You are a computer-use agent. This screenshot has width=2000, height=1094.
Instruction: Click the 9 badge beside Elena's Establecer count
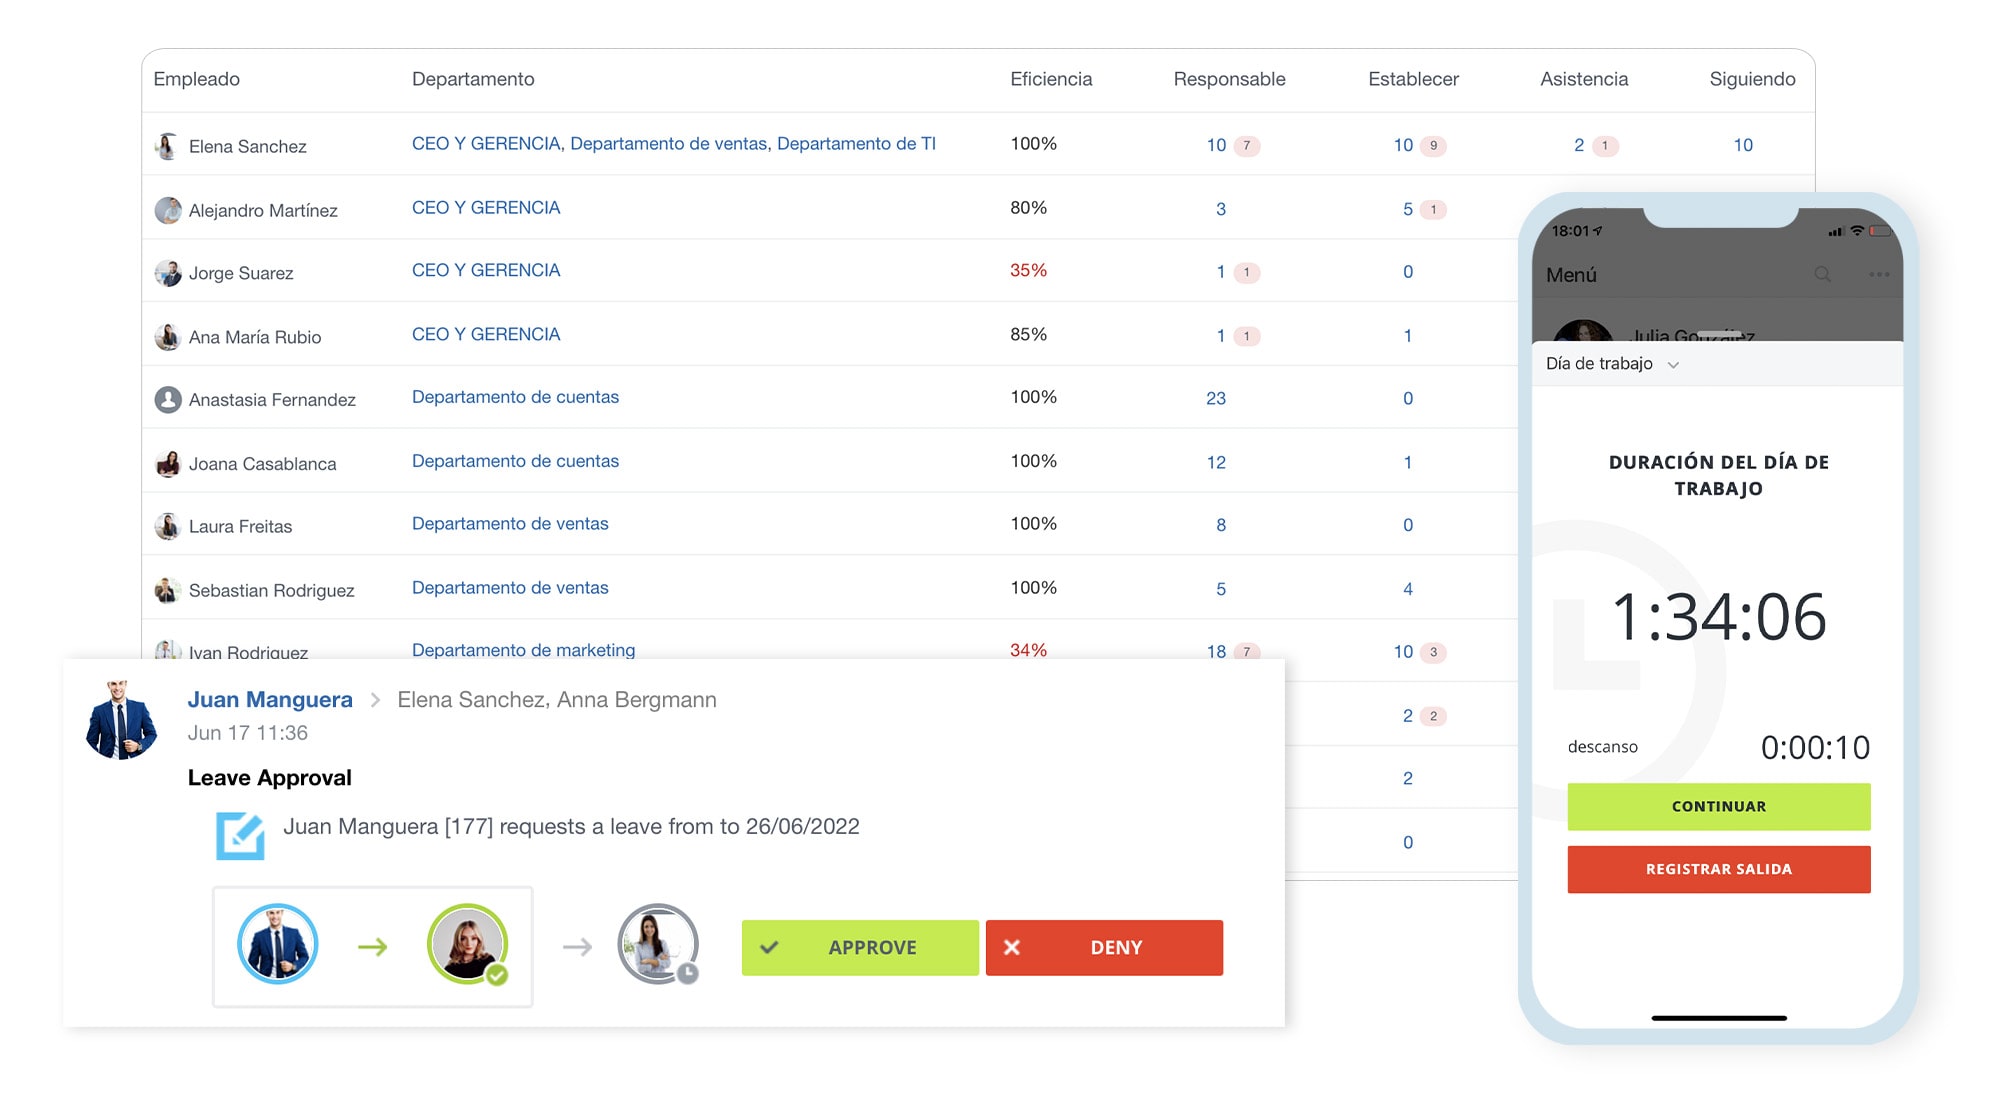coord(1433,146)
